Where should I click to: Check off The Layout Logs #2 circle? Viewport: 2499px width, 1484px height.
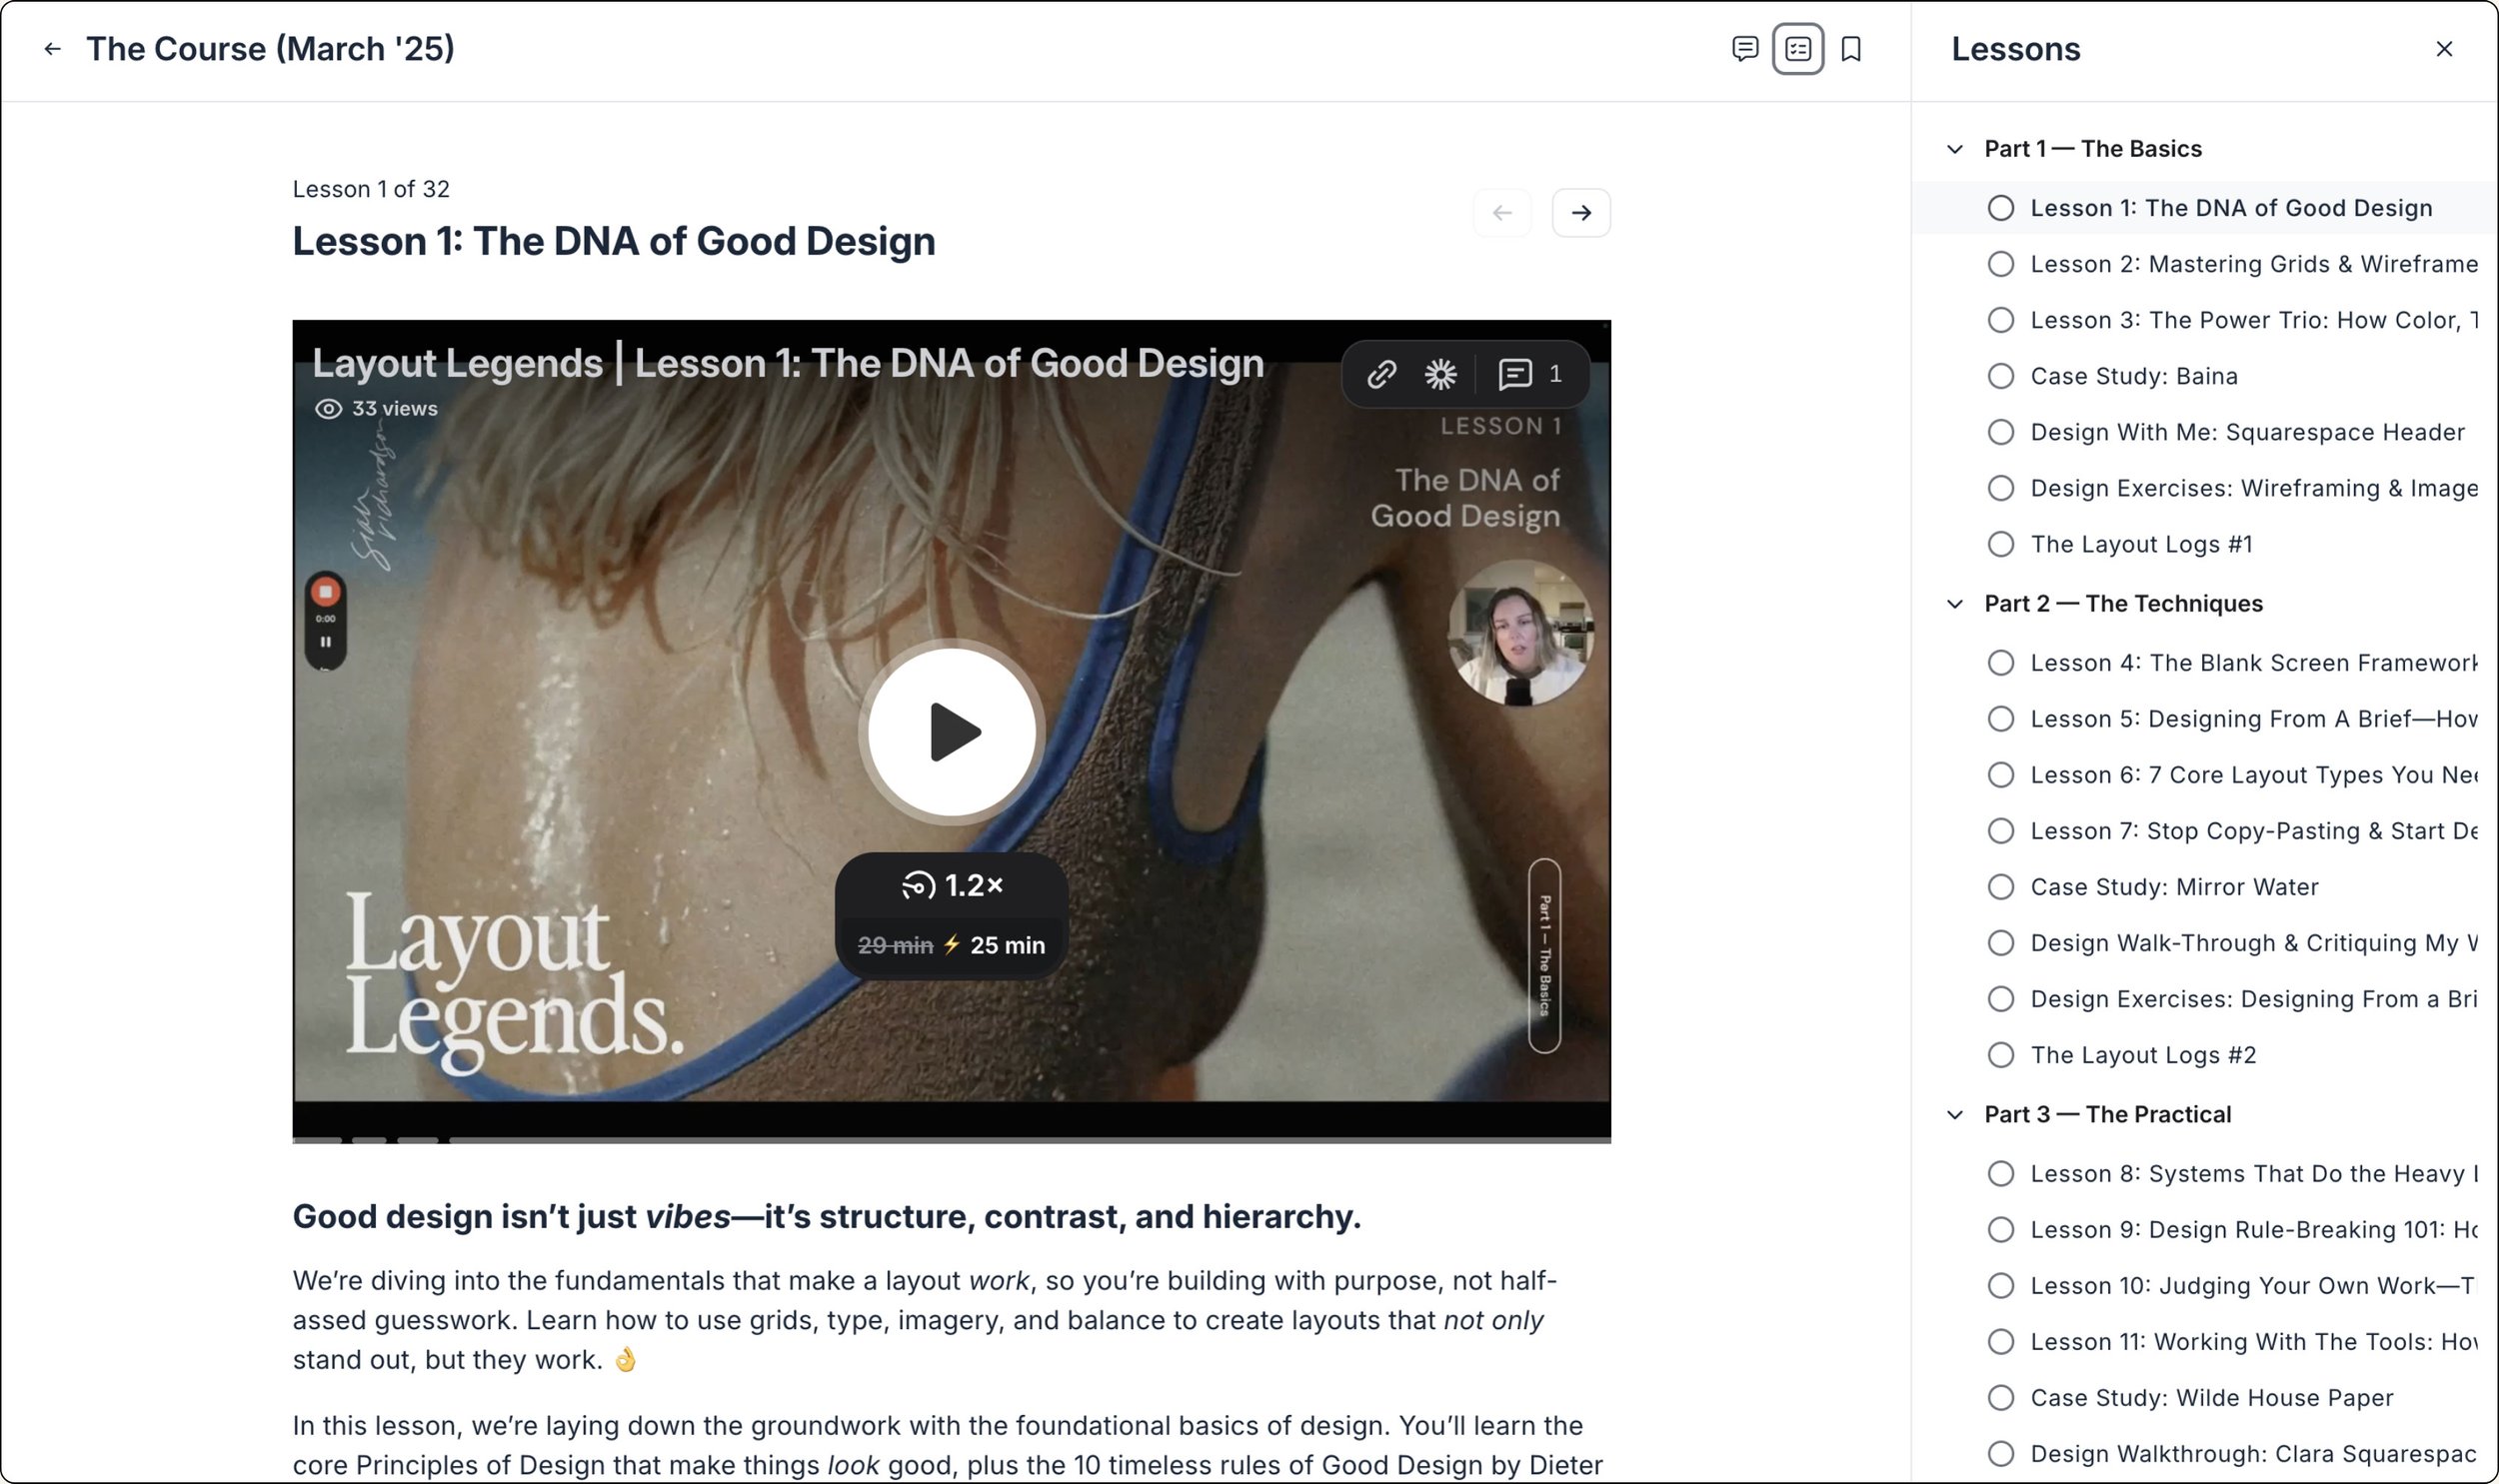coord(2000,1055)
